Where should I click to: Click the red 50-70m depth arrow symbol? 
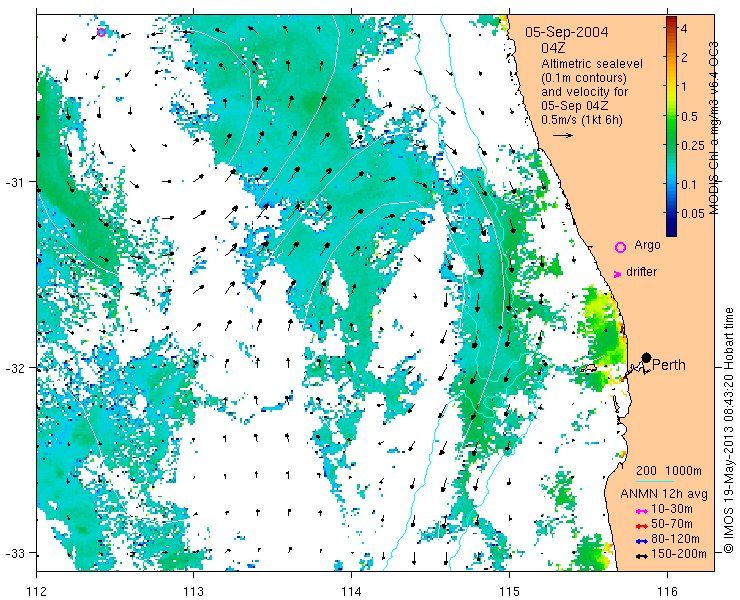coord(640,526)
